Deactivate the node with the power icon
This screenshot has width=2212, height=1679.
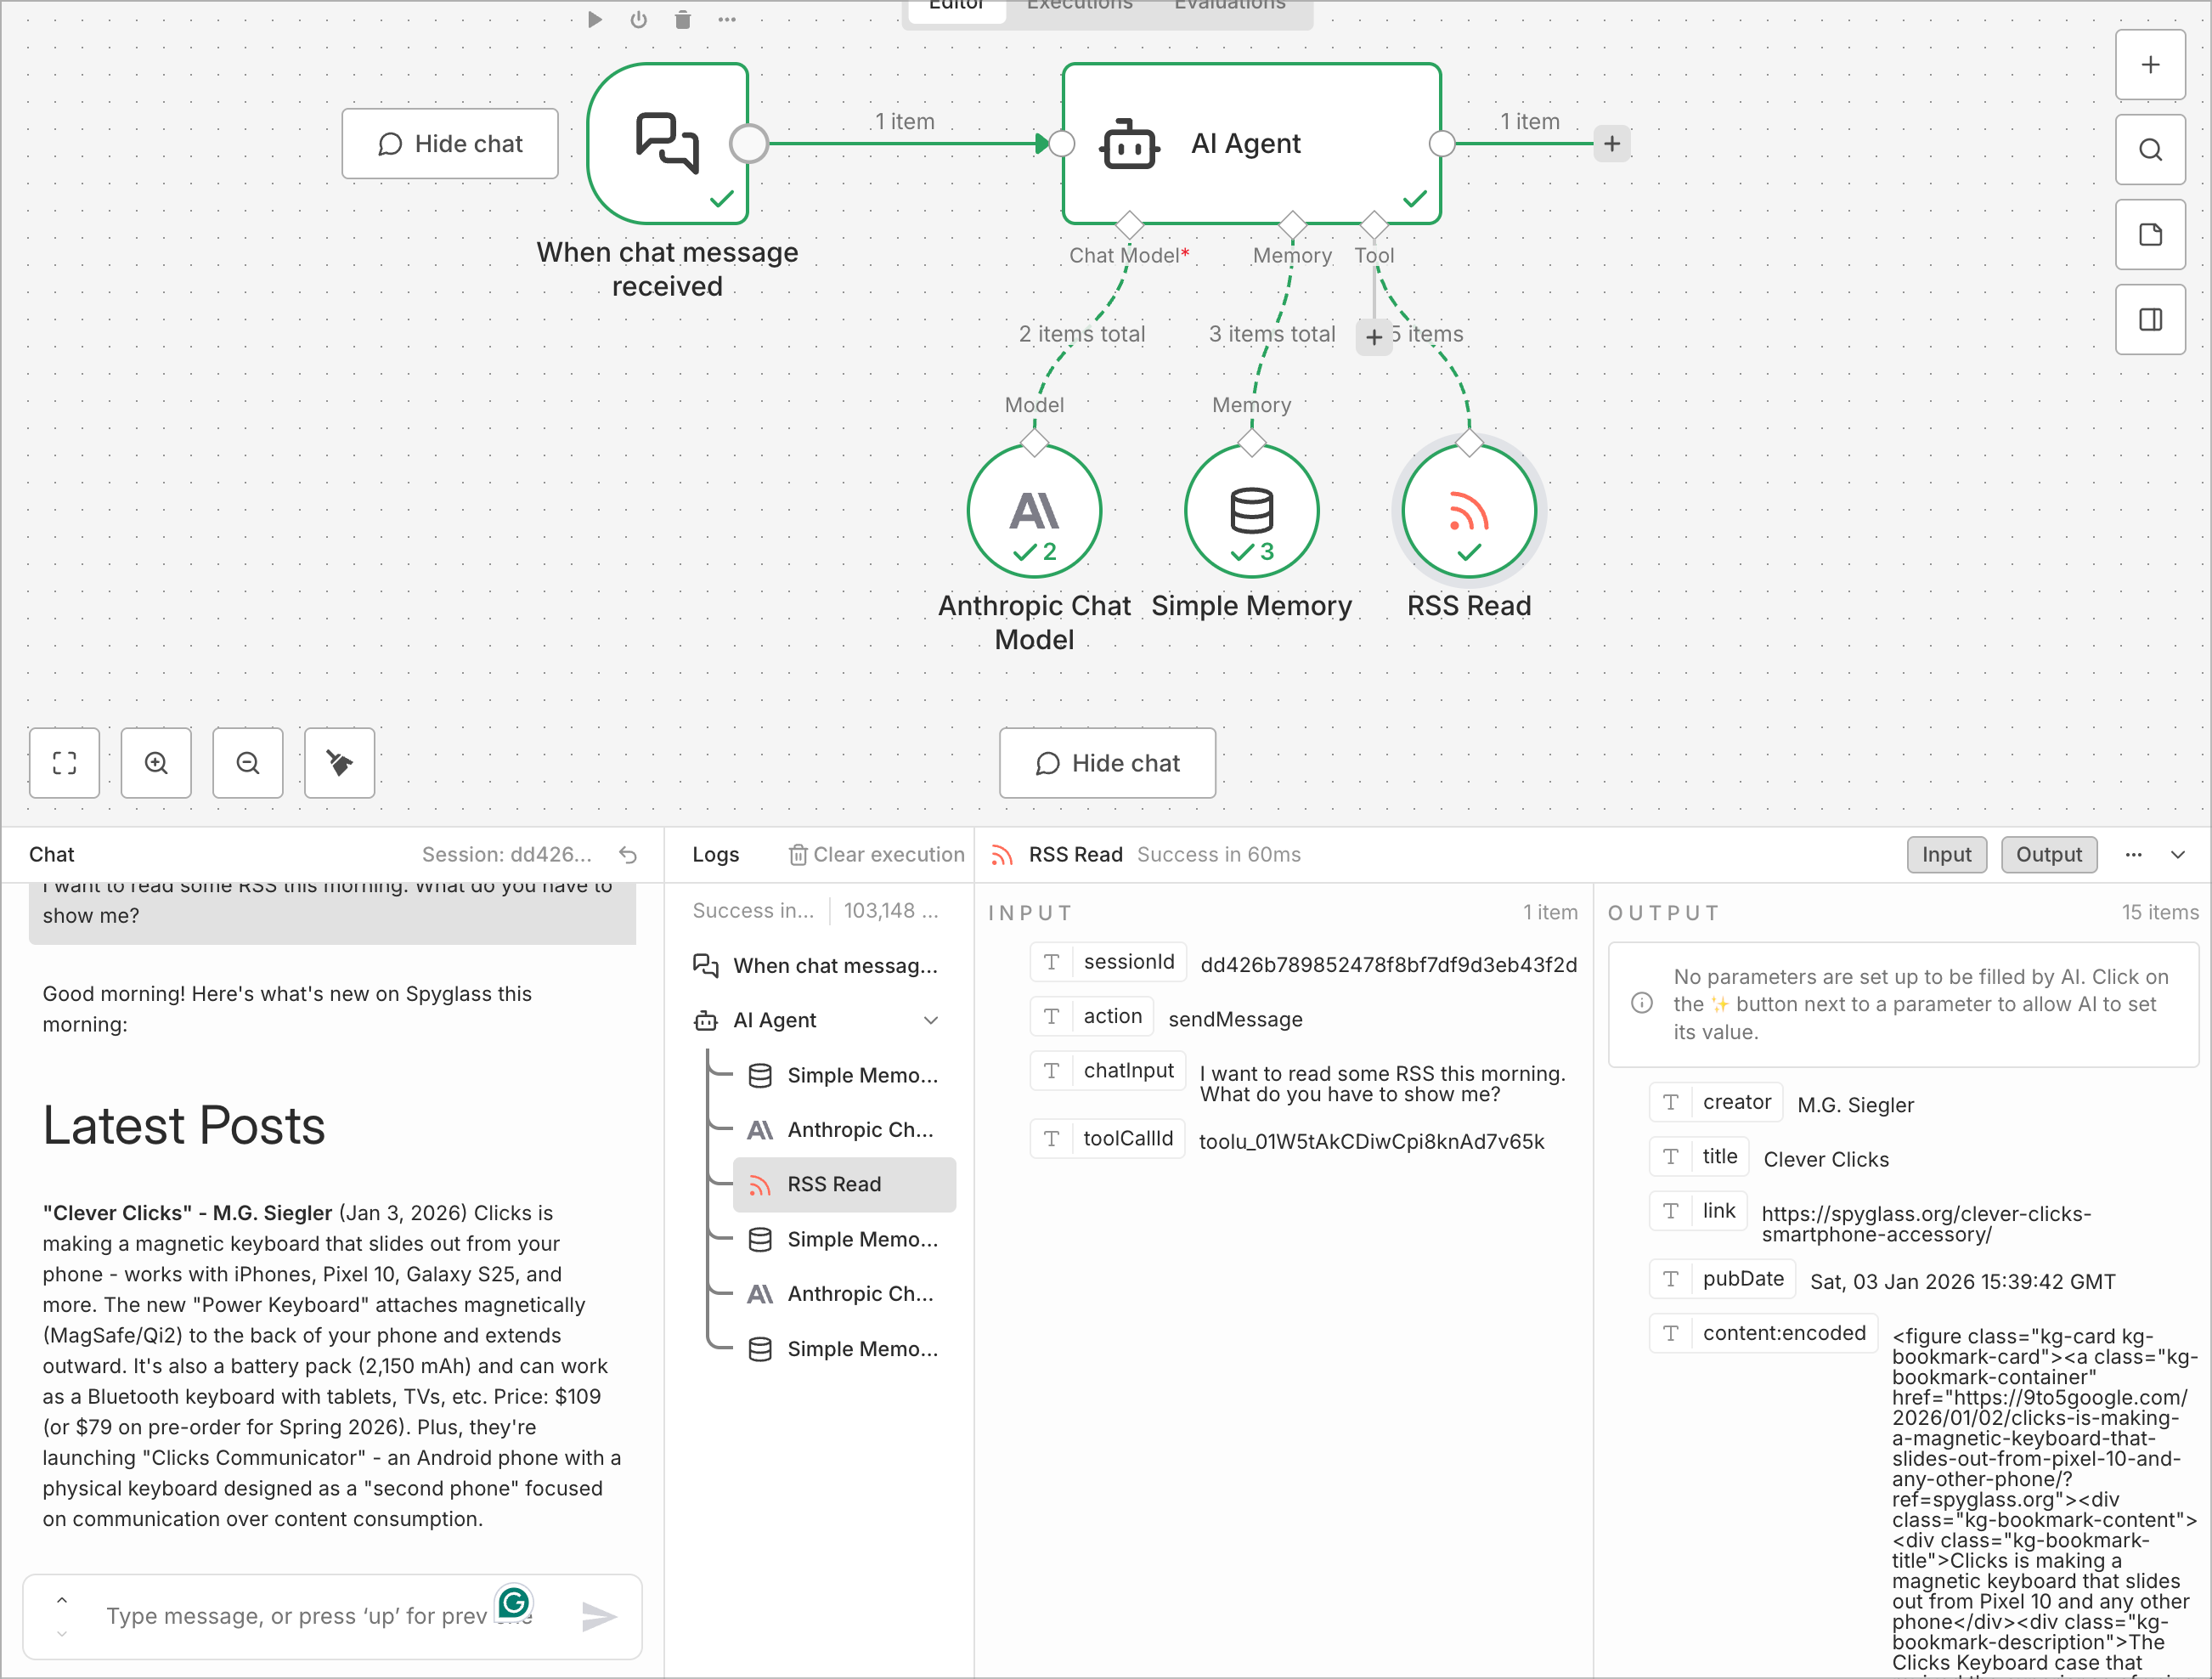click(x=638, y=19)
